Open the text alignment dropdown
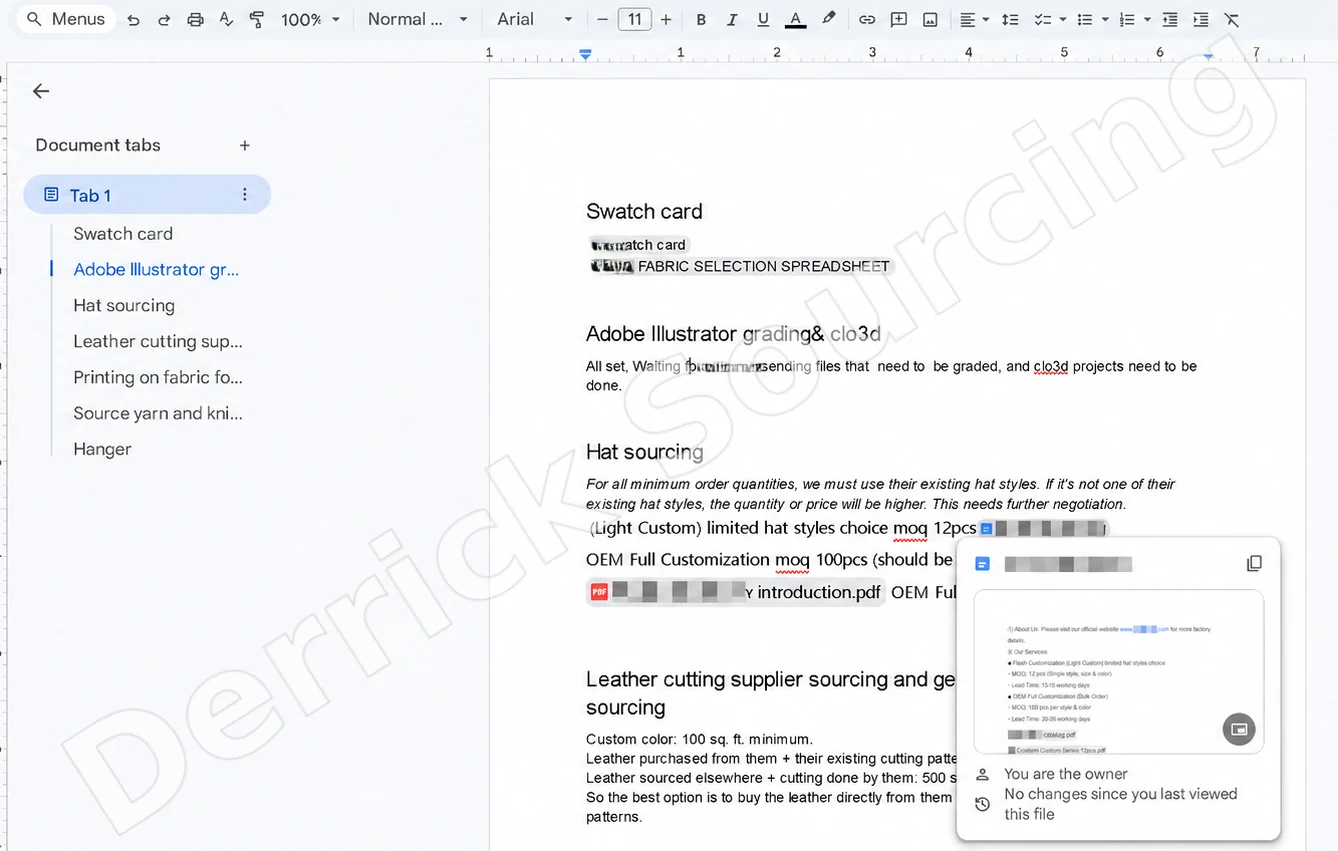The width and height of the screenshot is (1338, 851). point(974,20)
